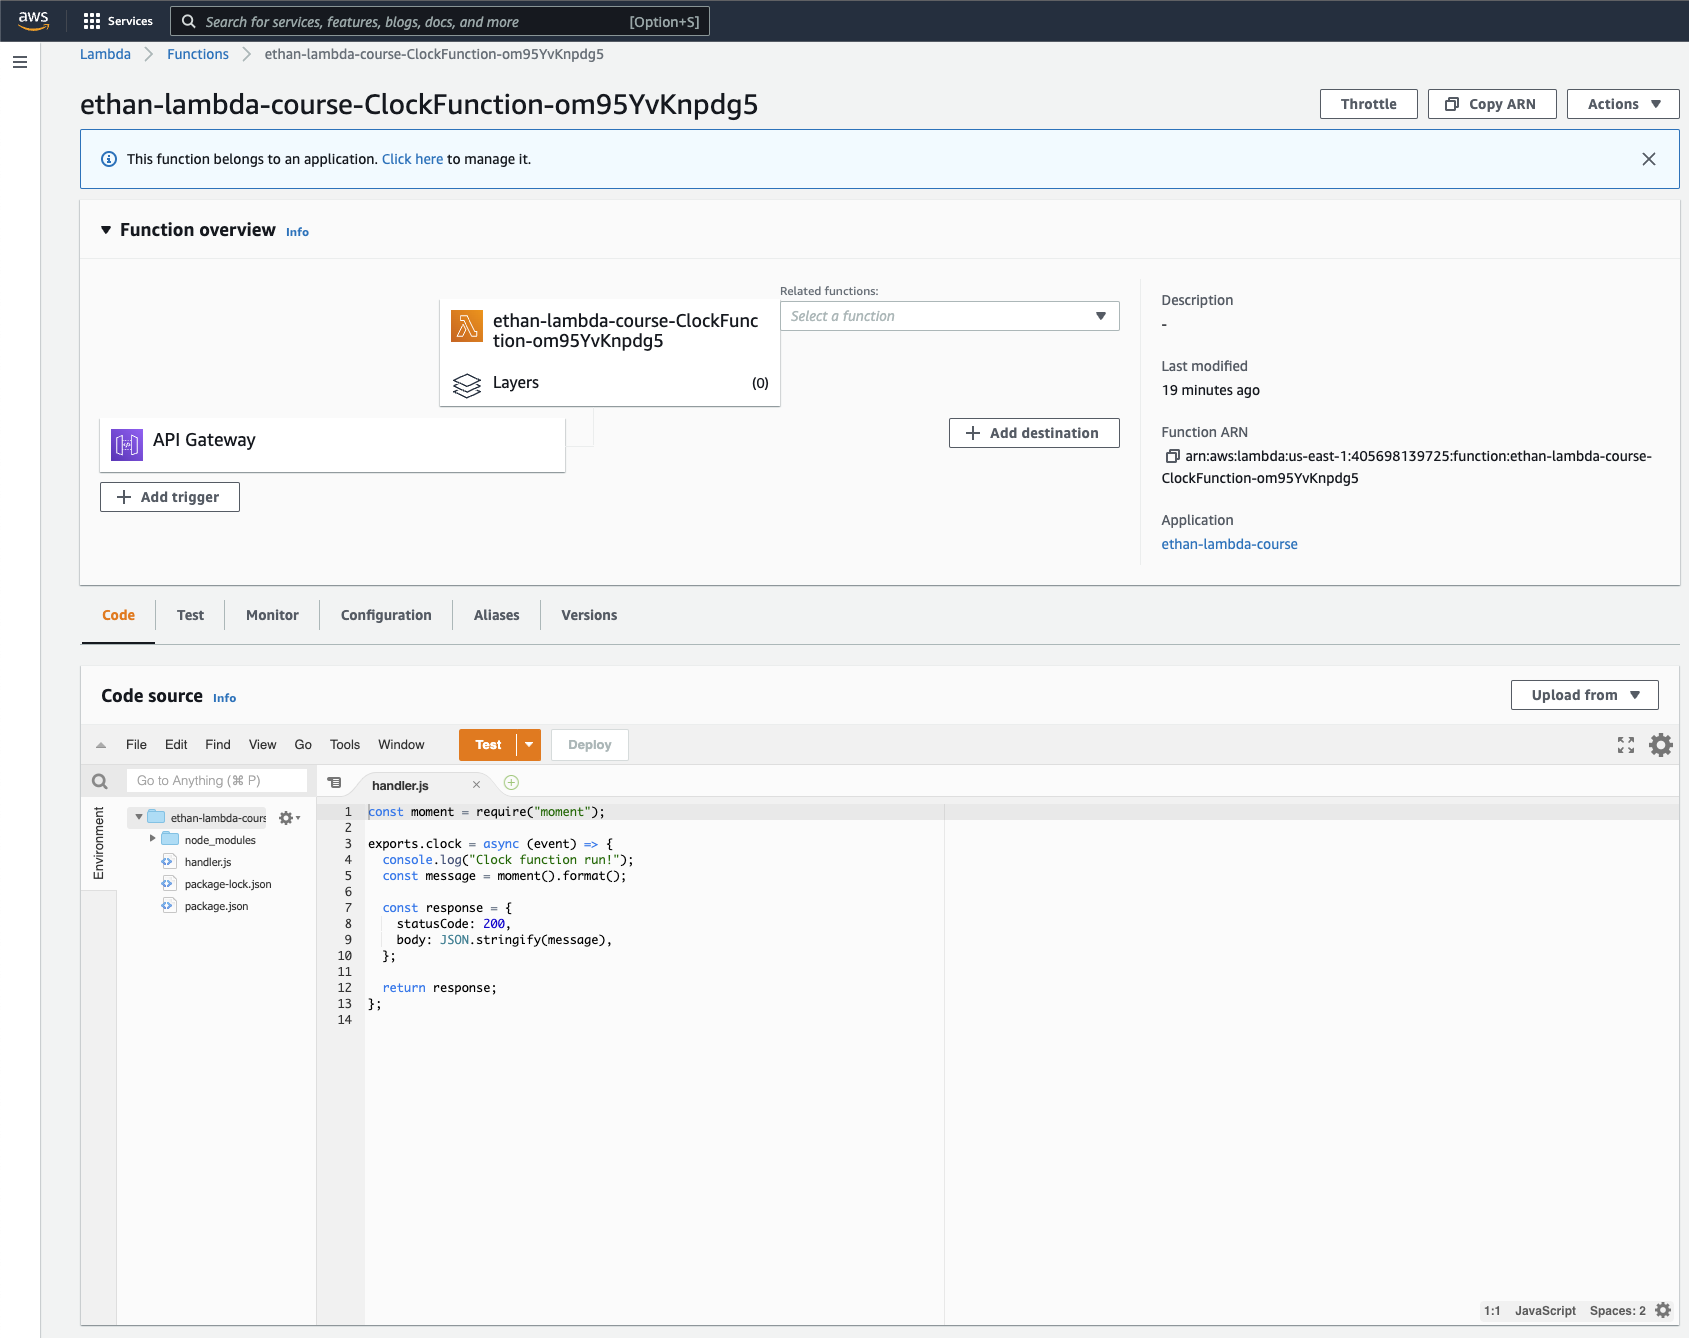This screenshot has height=1338, width=1689.
Task: Toggle editor fullscreen mode icon
Action: coord(1626,745)
